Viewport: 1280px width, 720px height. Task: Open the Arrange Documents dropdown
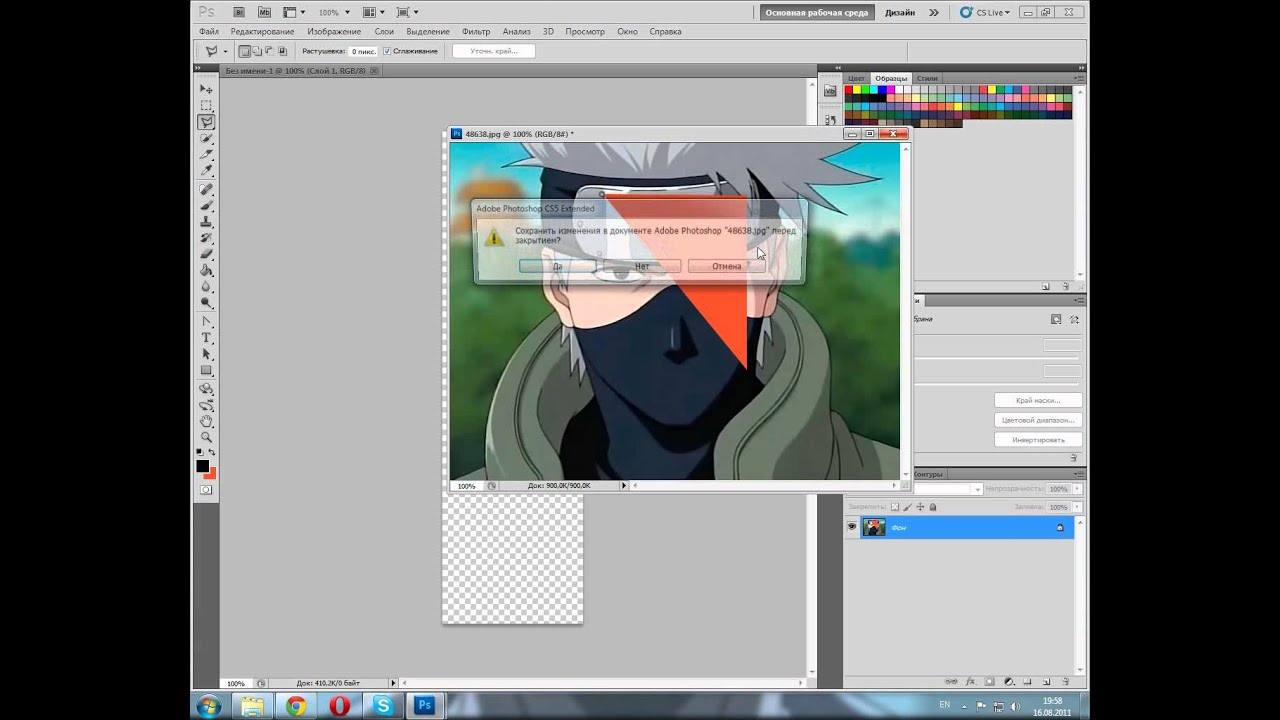373,12
